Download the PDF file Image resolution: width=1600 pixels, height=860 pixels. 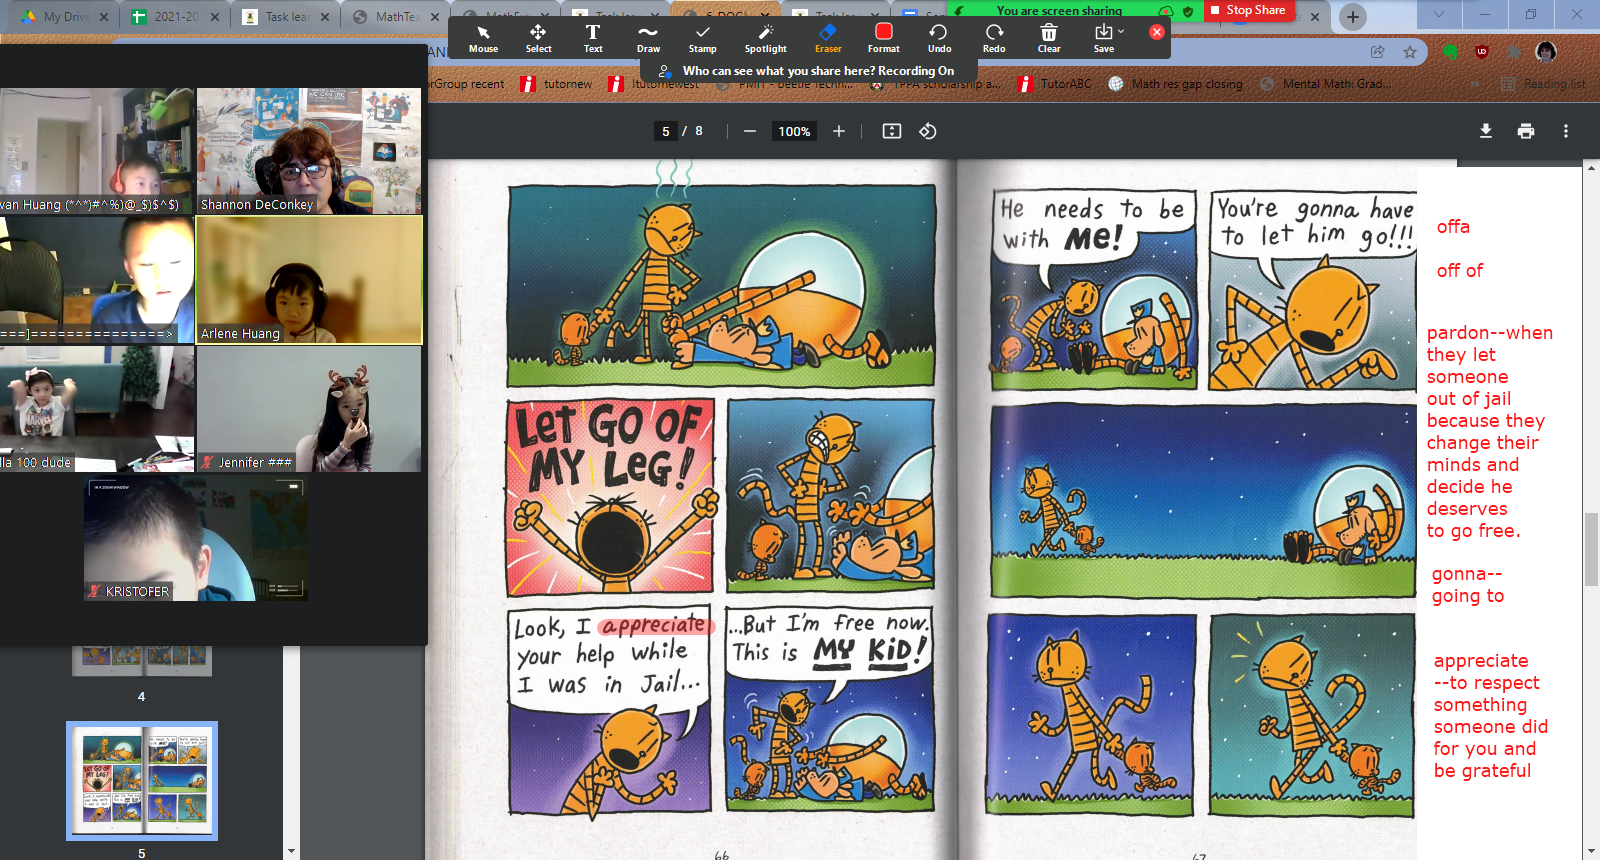point(1486,131)
